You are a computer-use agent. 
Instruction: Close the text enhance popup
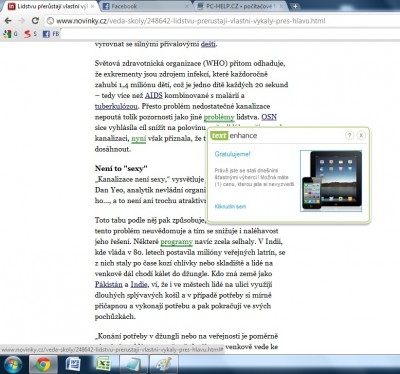[x=361, y=135]
